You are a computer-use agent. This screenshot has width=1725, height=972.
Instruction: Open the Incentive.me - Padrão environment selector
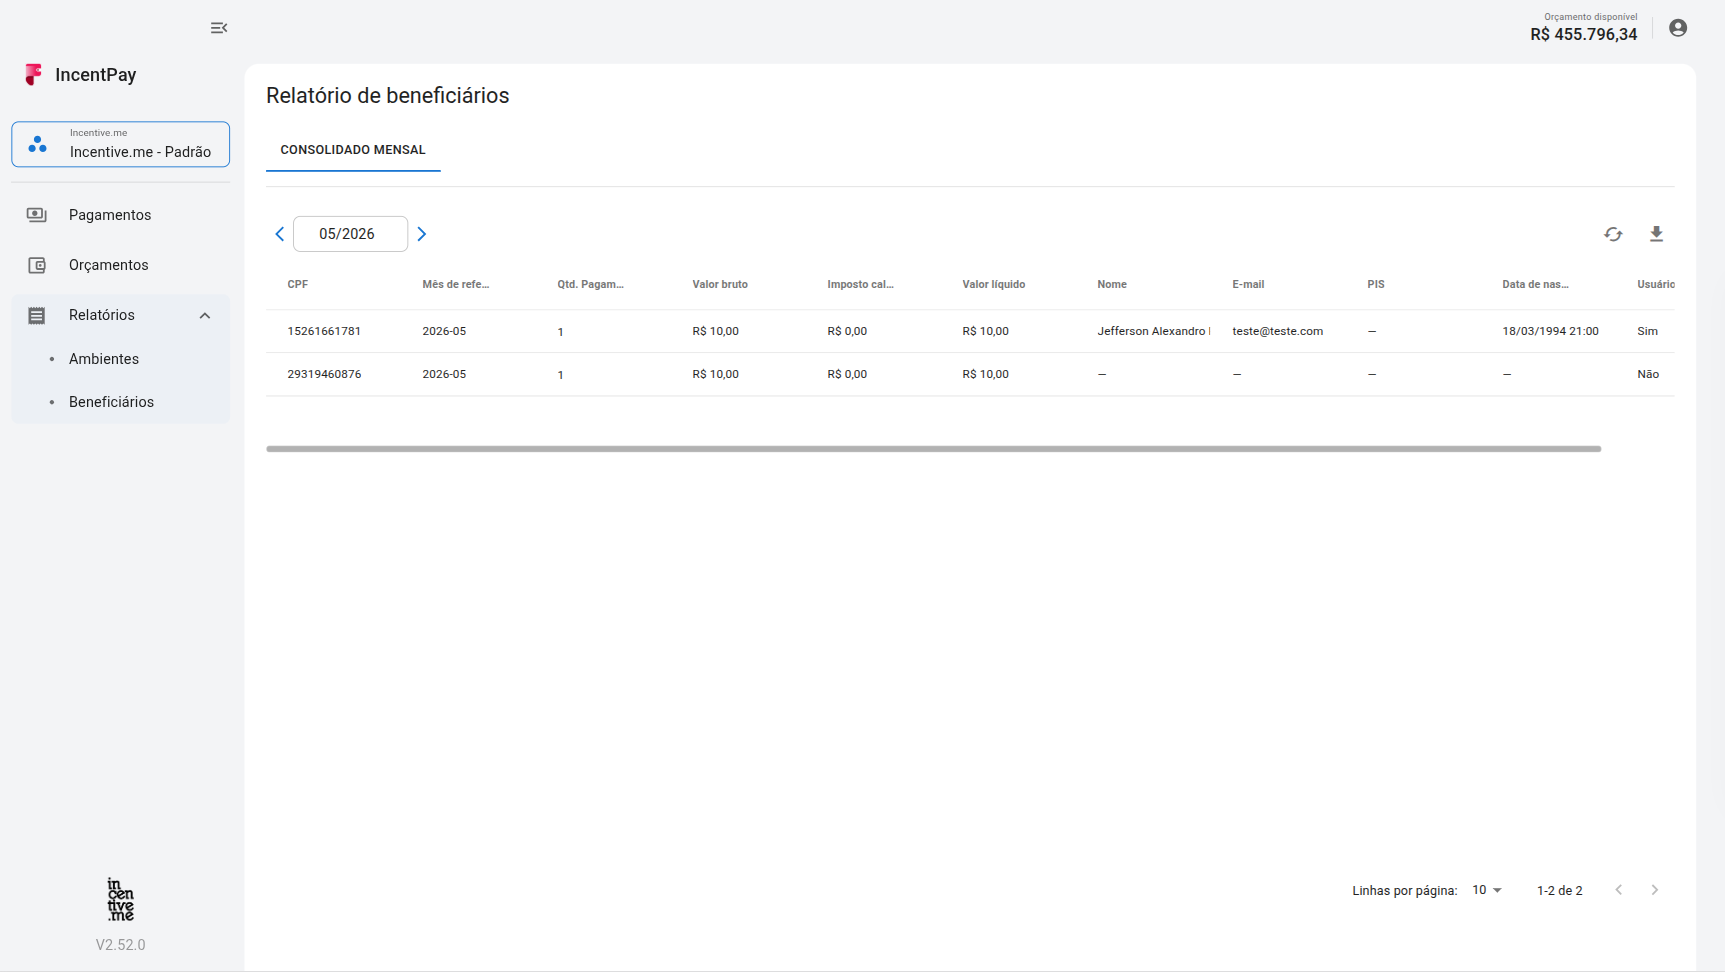click(x=120, y=144)
